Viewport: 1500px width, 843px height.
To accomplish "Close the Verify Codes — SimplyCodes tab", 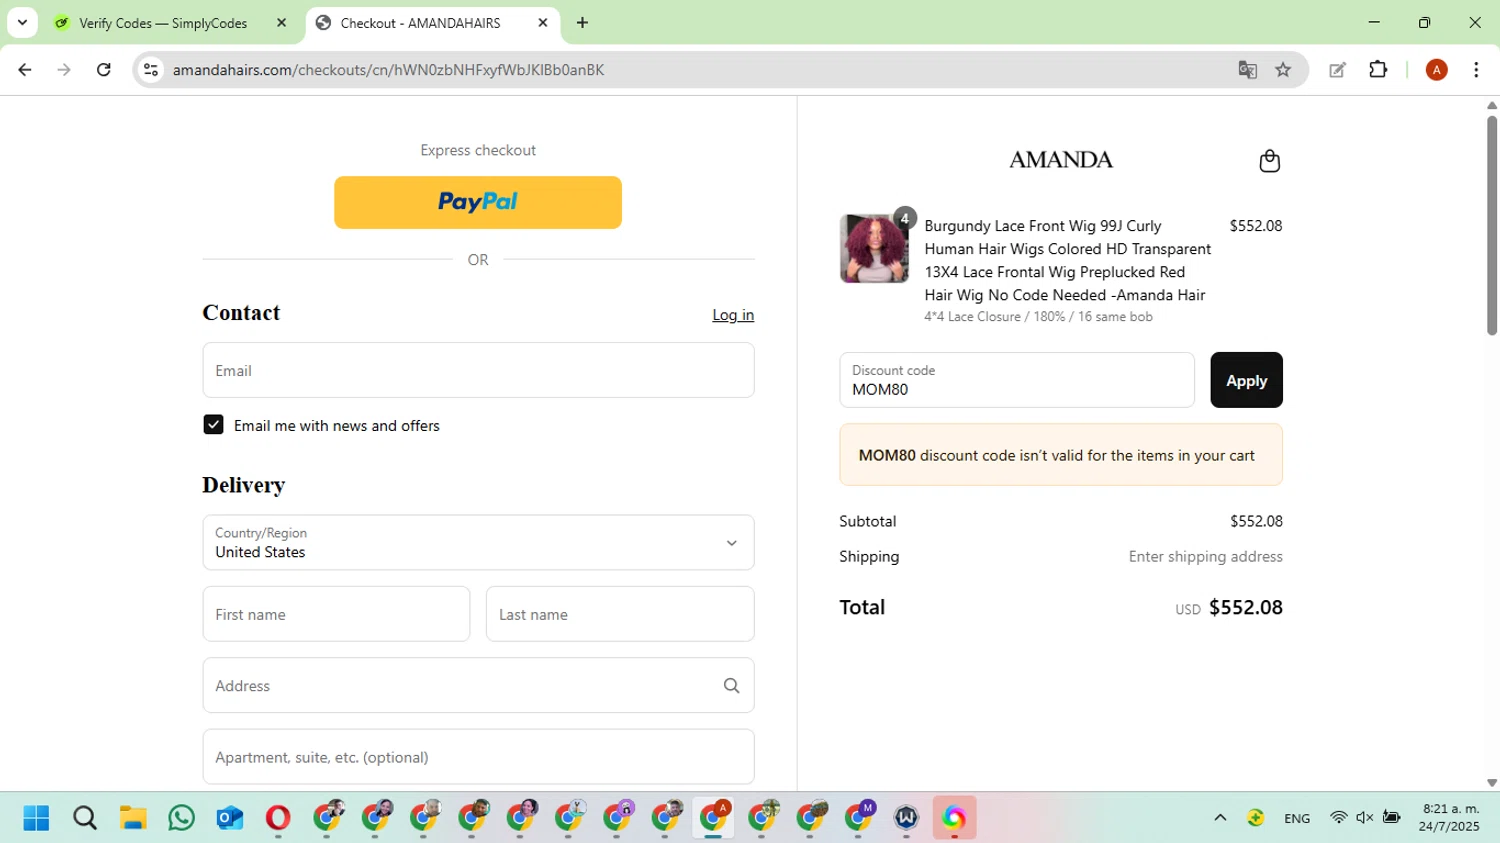I will click(281, 23).
